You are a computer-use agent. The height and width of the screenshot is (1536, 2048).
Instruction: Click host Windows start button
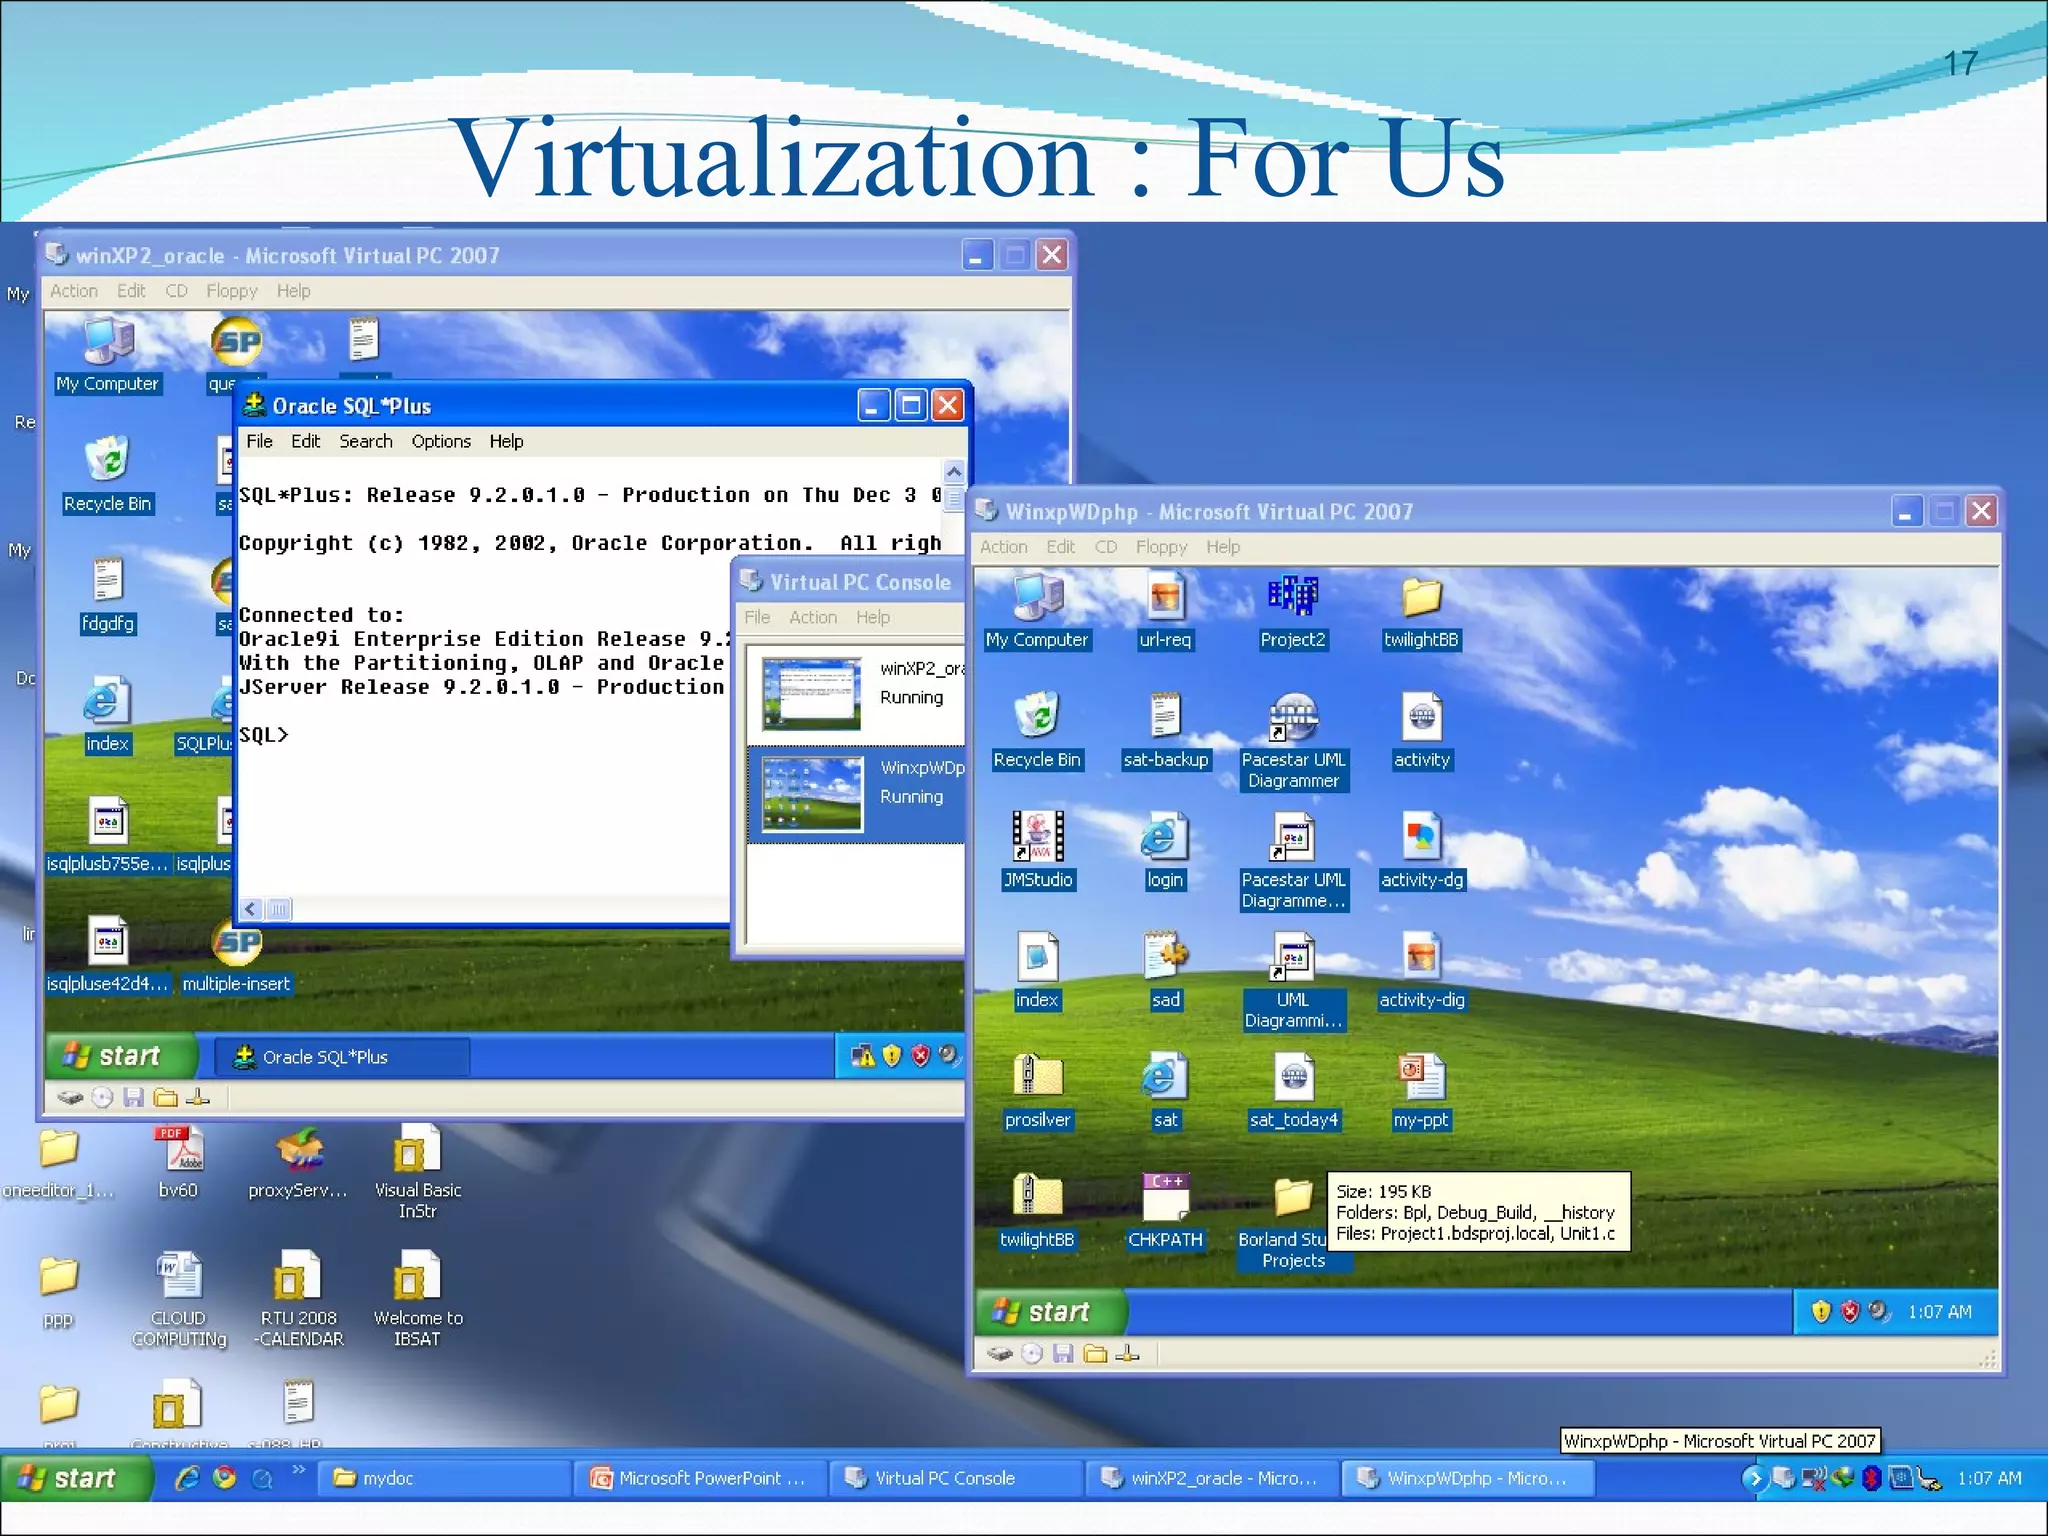click(77, 1478)
